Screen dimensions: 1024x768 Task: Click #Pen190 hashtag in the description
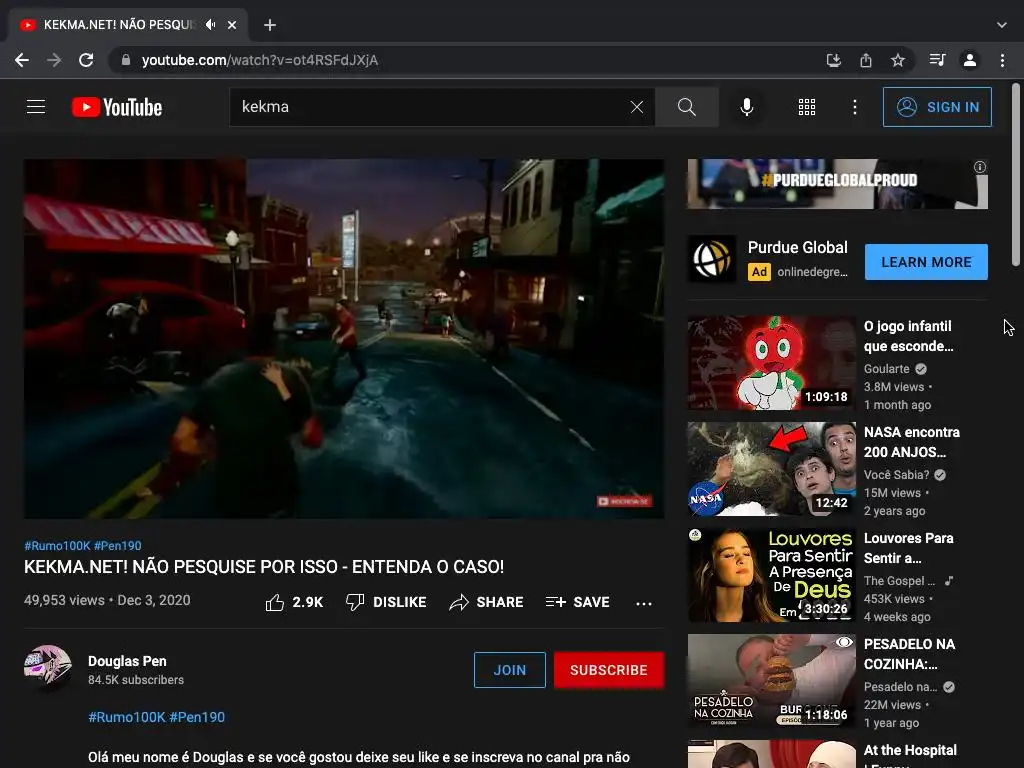197,717
